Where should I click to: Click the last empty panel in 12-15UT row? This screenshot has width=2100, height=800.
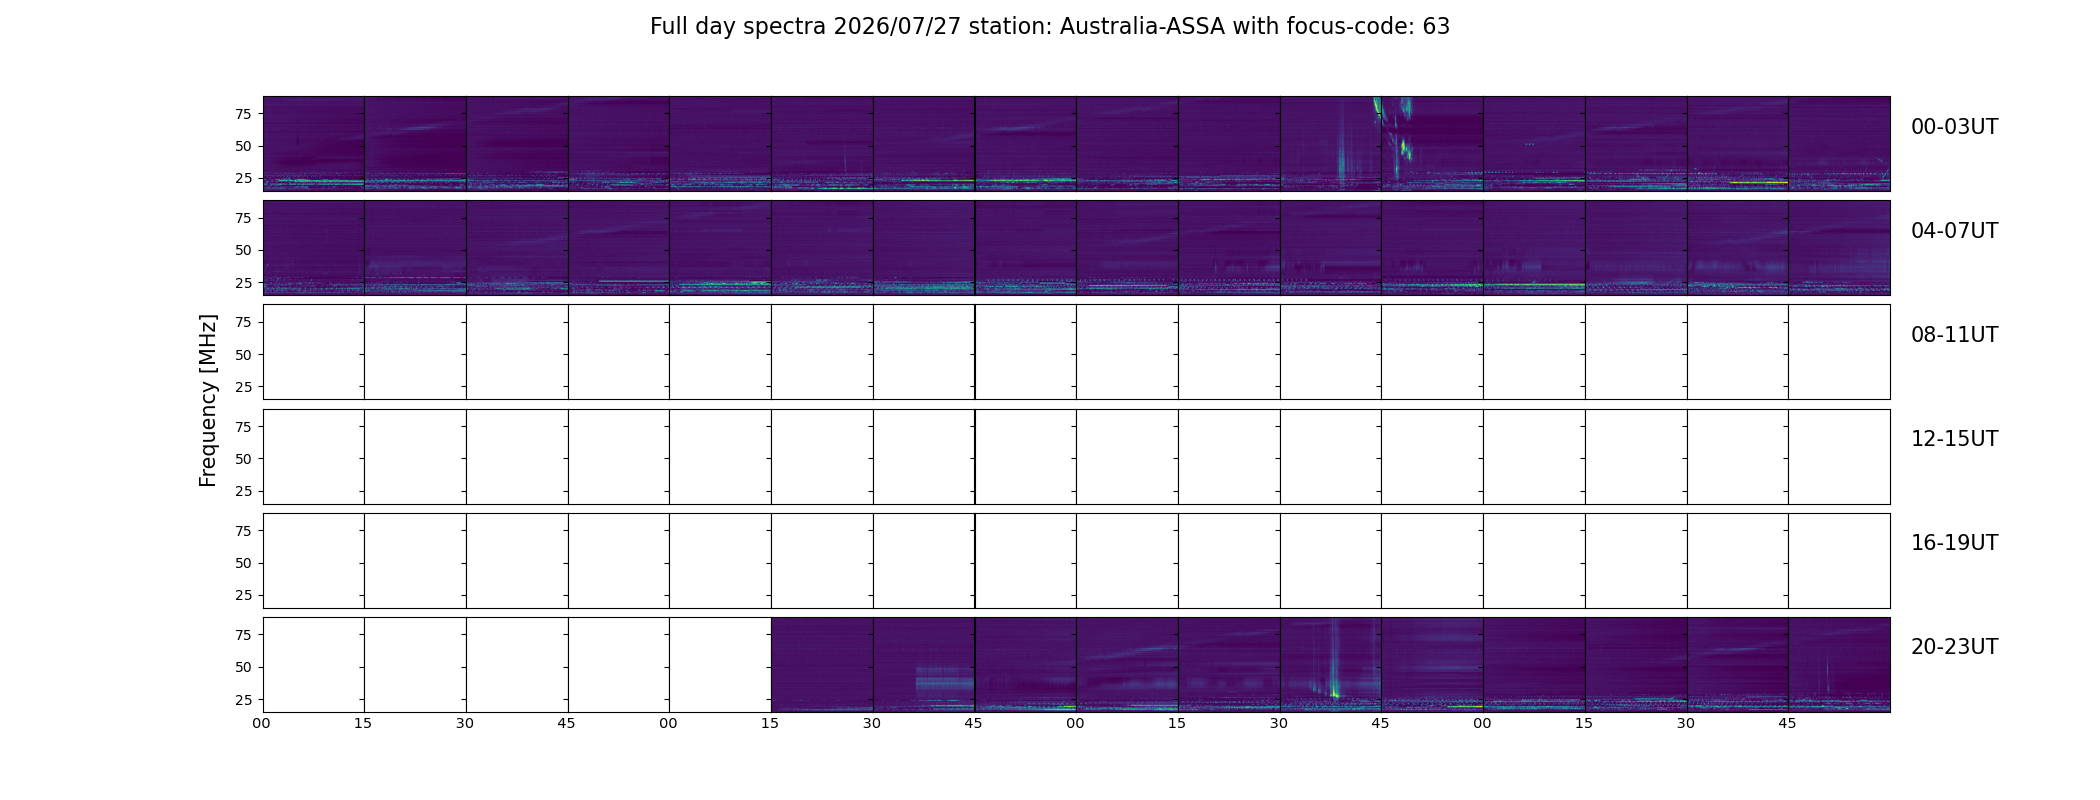coord(1839,456)
